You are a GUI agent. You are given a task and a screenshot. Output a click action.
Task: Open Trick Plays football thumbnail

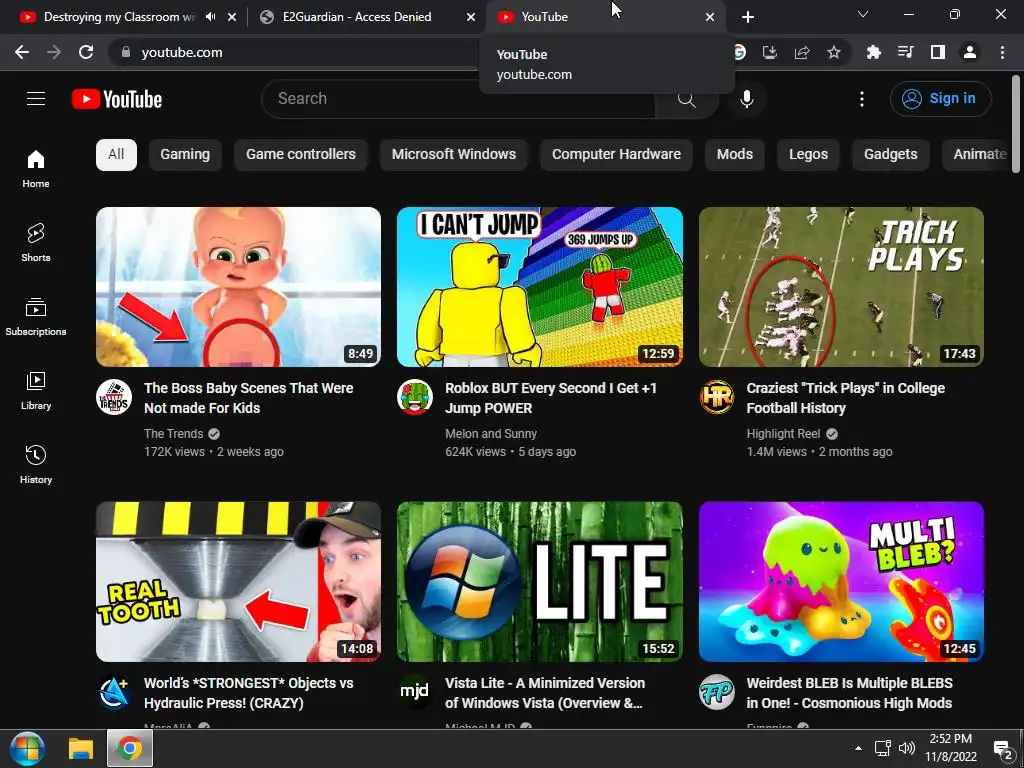click(x=841, y=287)
